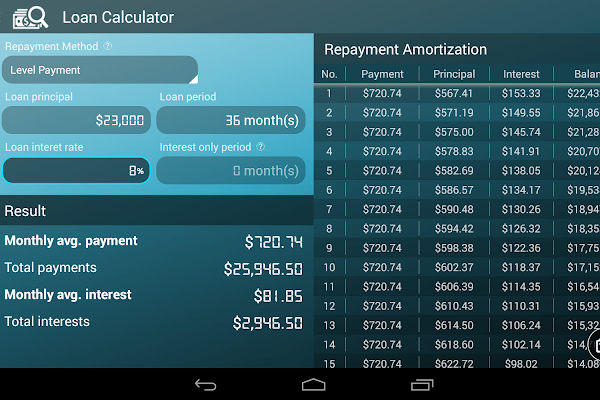Select interest $153.33 in row 1
The image size is (600, 400).
521,93
